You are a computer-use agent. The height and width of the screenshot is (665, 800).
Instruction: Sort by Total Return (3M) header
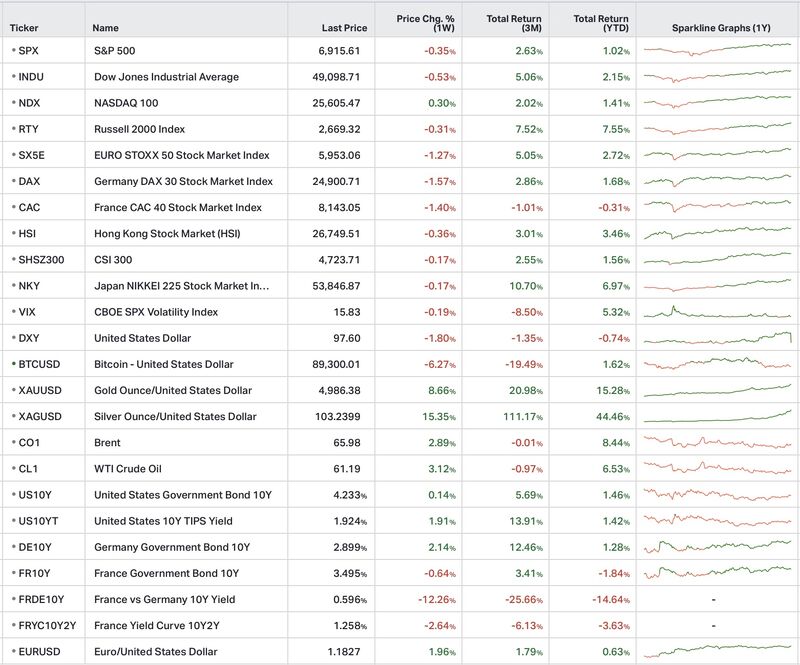tap(514, 23)
